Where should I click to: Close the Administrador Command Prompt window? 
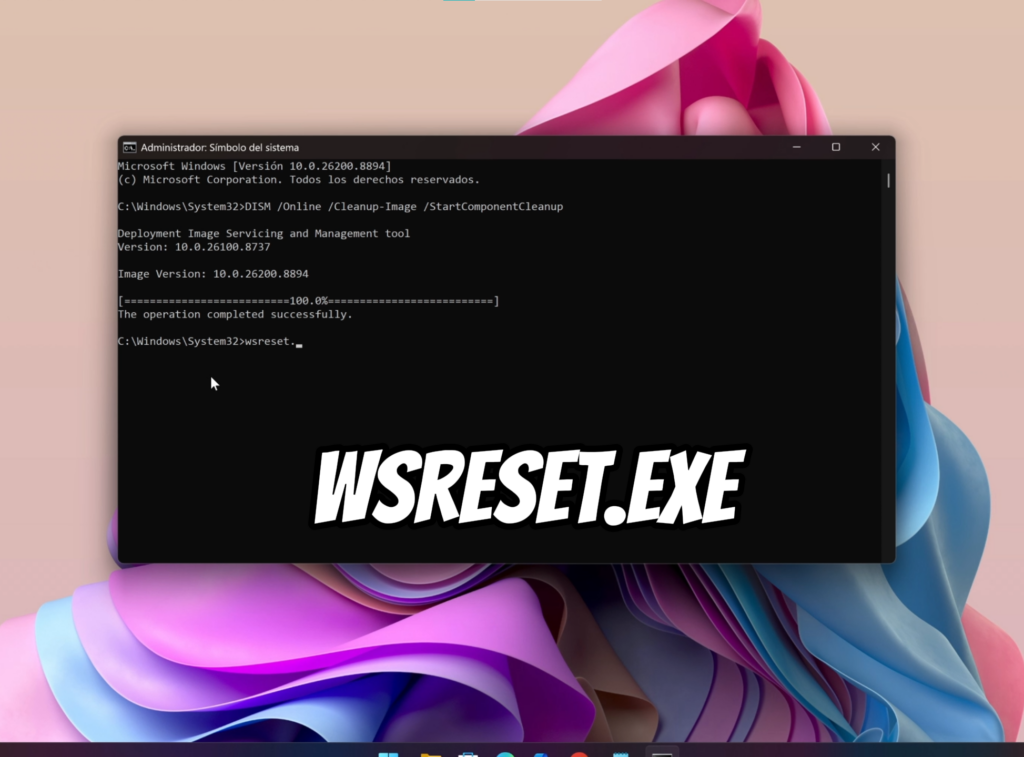[876, 147]
